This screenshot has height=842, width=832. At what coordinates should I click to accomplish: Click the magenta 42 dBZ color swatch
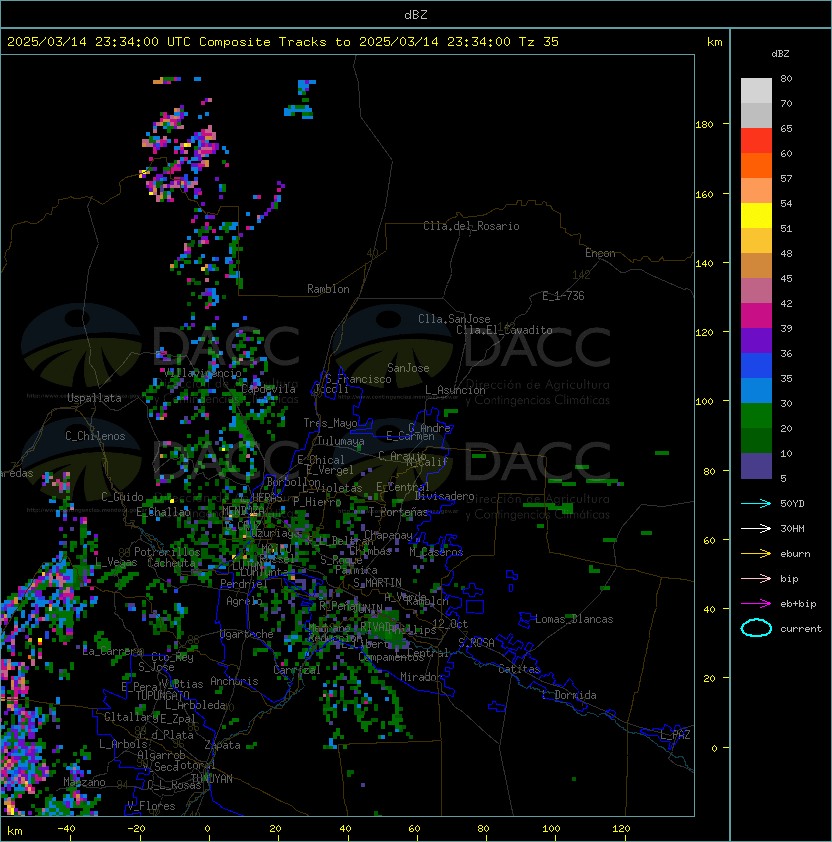pyautogui.click(x=756, y=316)
